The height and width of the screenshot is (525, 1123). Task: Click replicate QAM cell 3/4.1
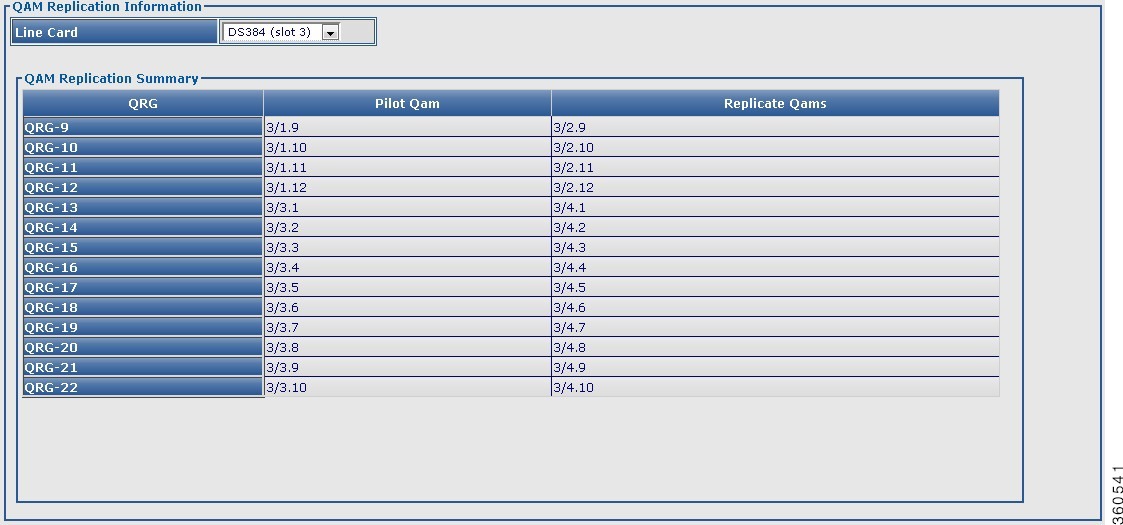(775, 208)
